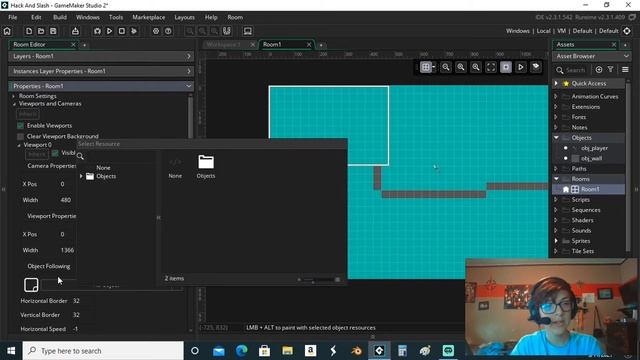Open the Start Page home icon
The image size is (640, 360).
(x=7, y=31)
